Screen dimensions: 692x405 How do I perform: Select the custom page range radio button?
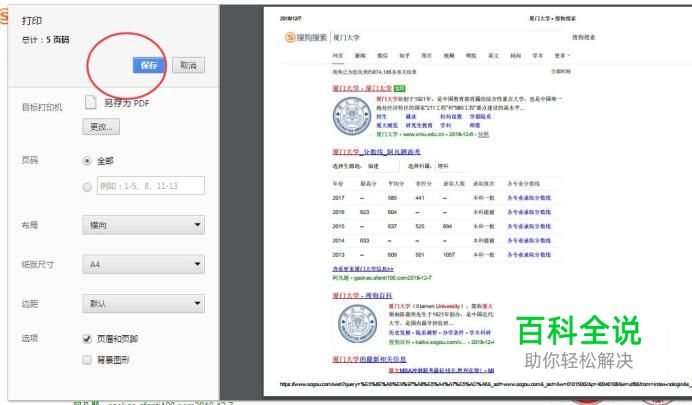click(87, 187)
